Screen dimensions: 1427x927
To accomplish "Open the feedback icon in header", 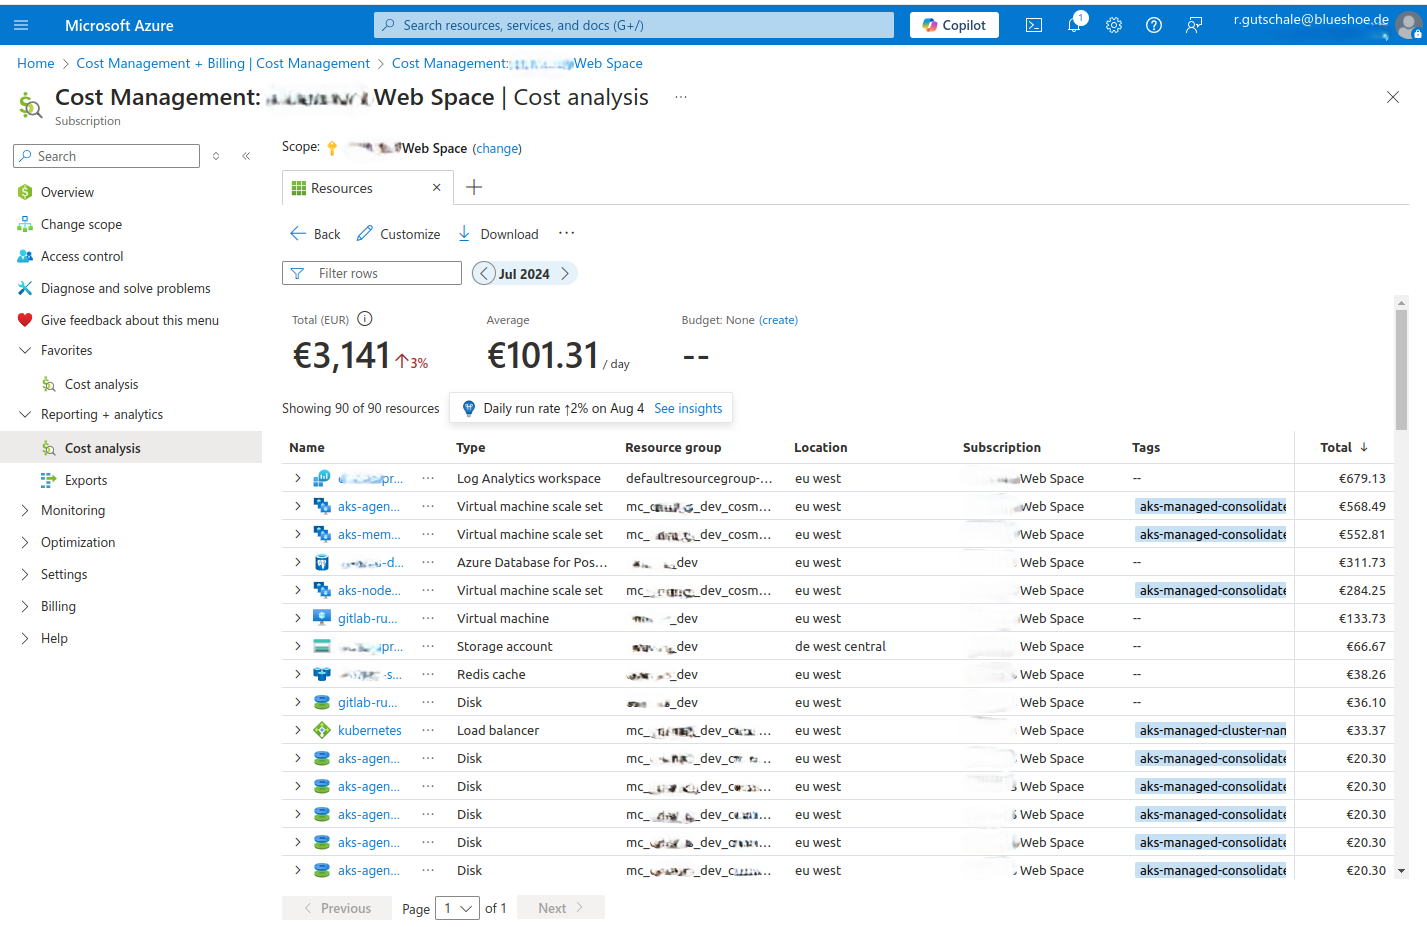I will [x=1194, y=25].
